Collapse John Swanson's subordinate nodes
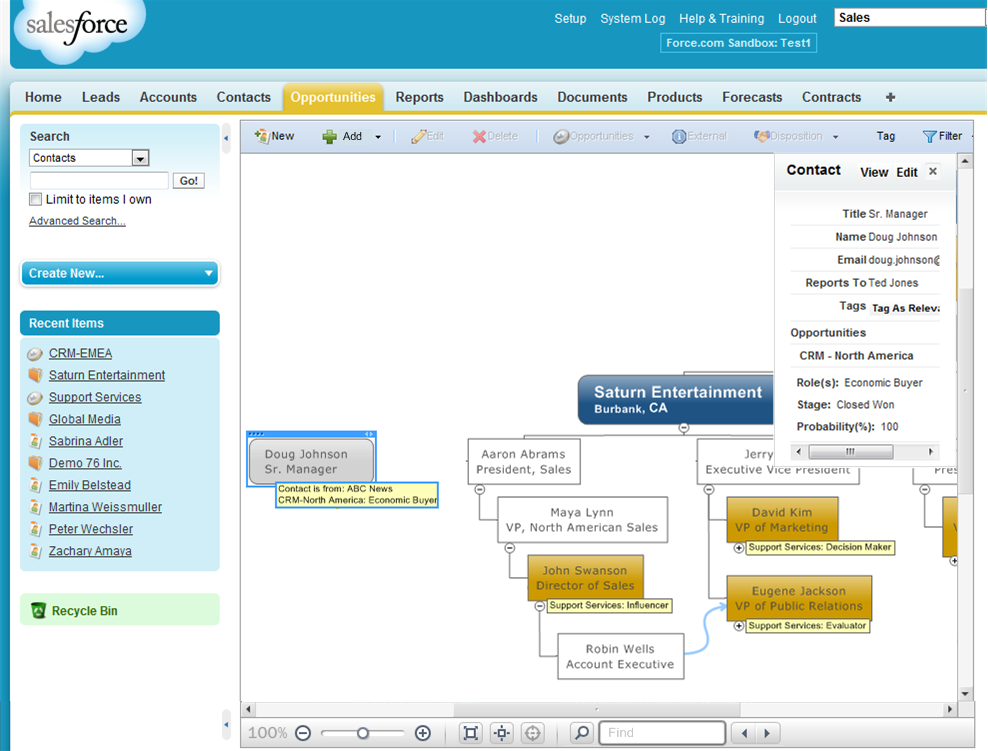Viewport: 988px width, 751px height. pyautogui.click(x=539, y=606)
